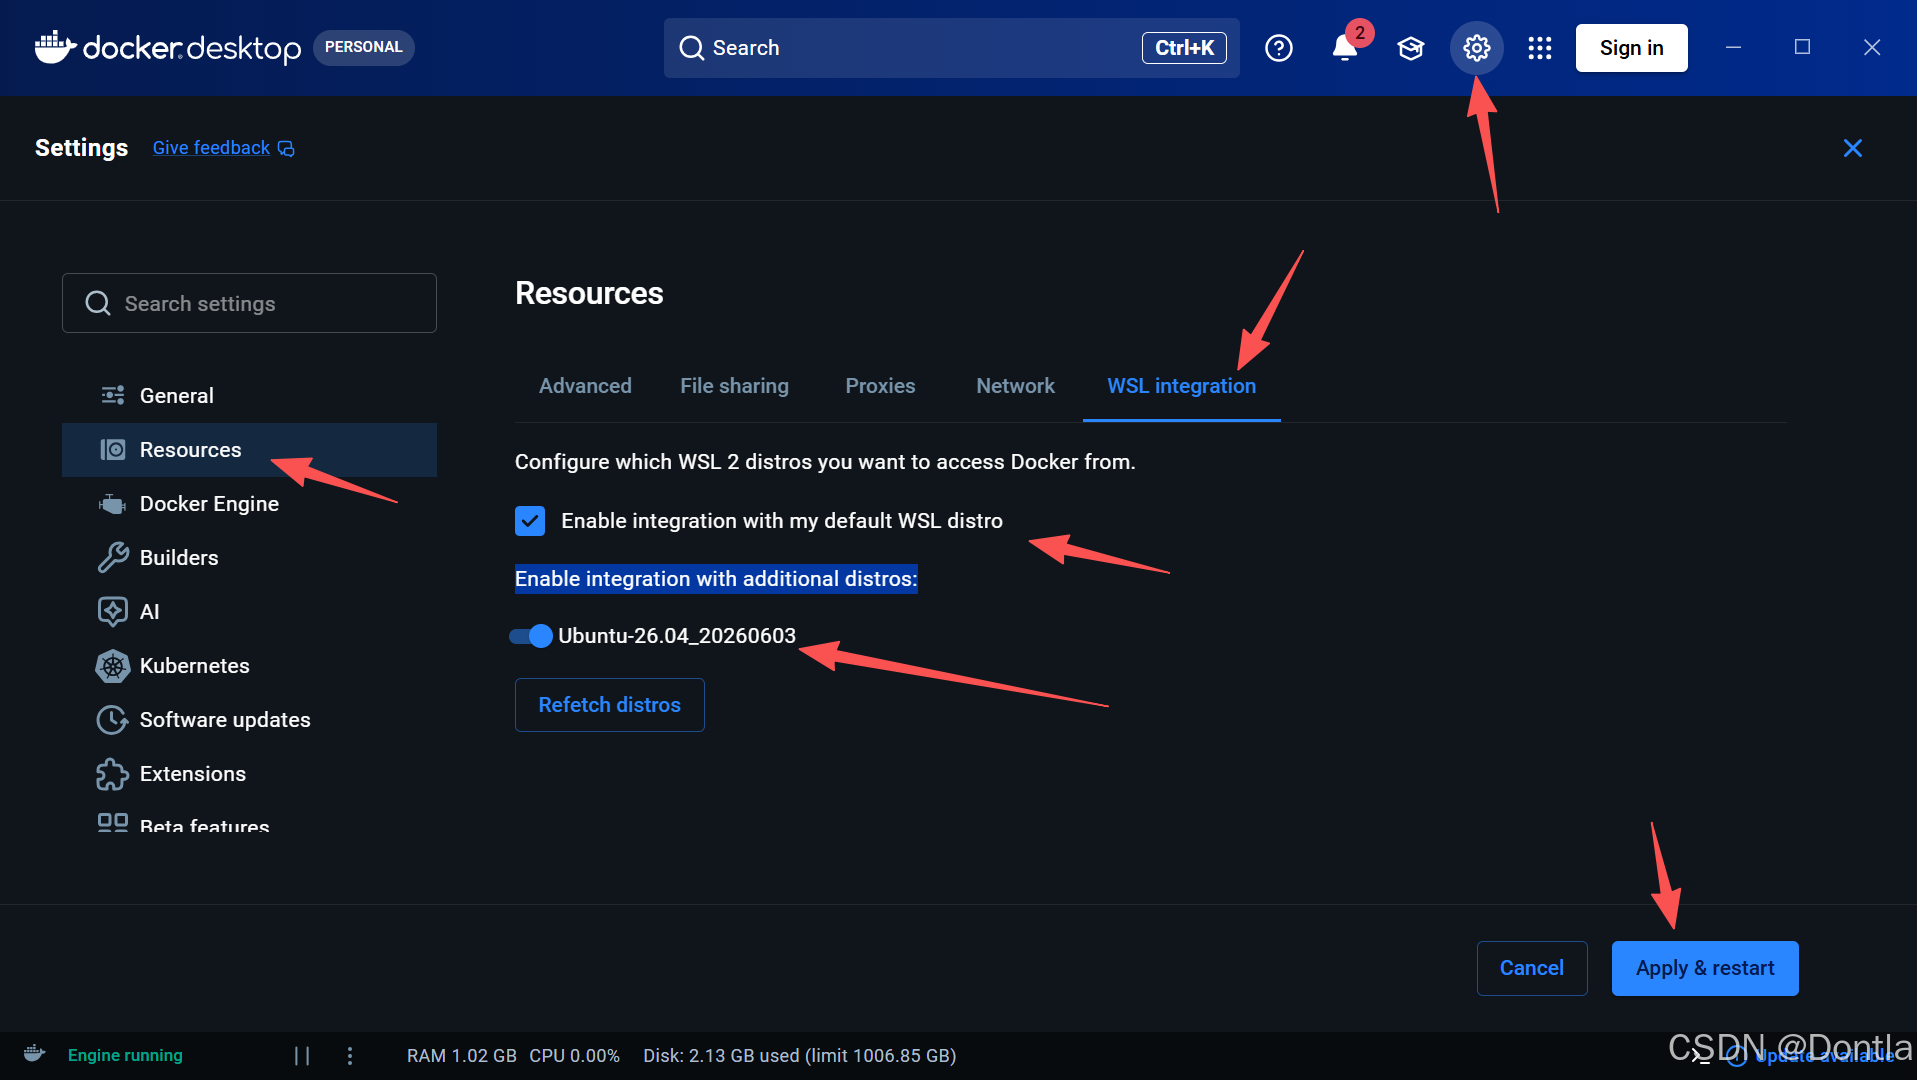Open the Learning Center graduation cap icon

[x=1410, y=48]
